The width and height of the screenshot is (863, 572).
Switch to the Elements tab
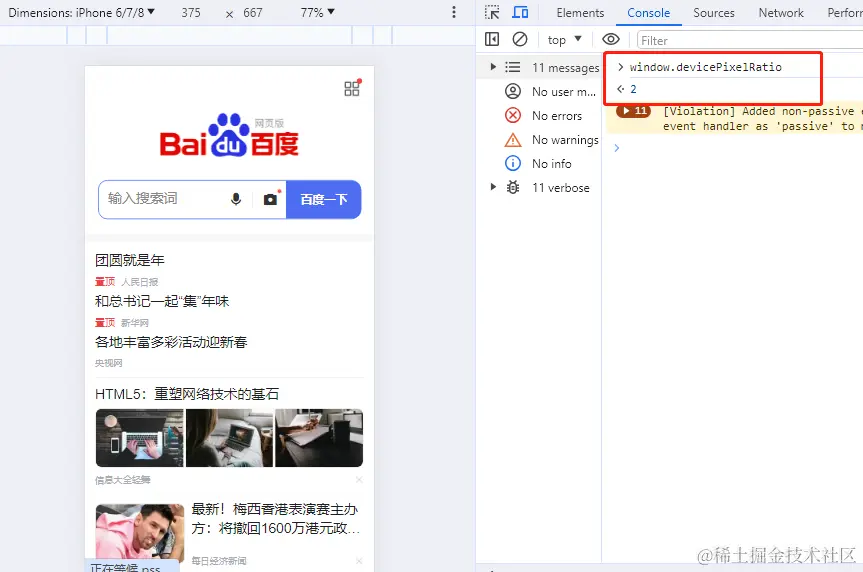(x=580, y=13)
